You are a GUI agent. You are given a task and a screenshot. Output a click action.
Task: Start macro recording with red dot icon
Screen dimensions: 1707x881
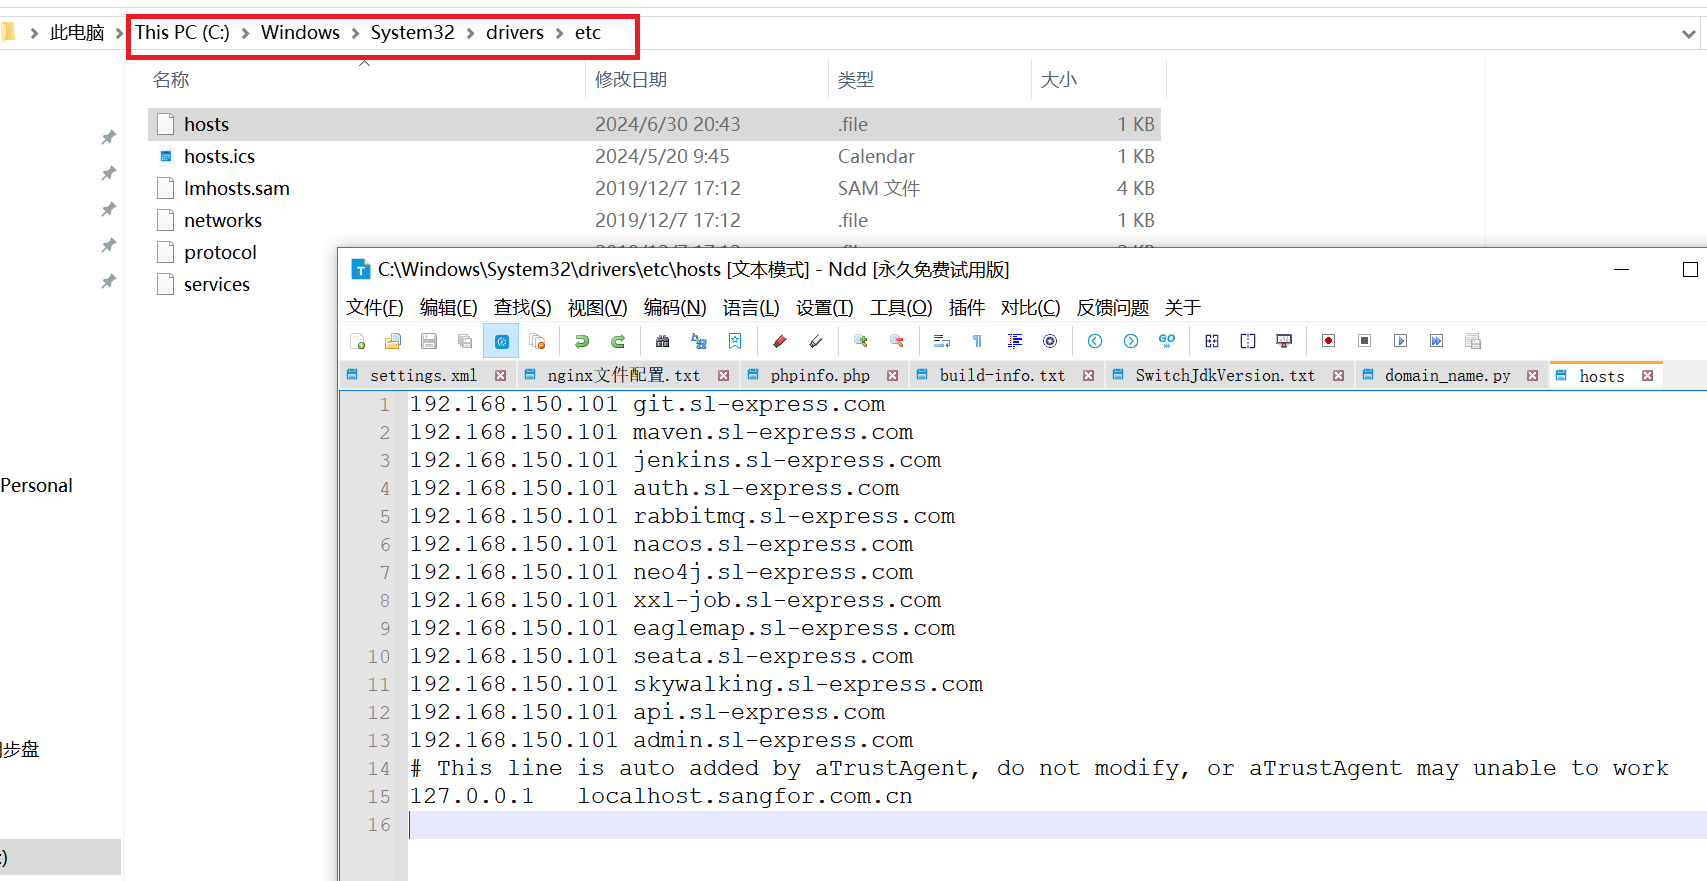pos(1328,341)
